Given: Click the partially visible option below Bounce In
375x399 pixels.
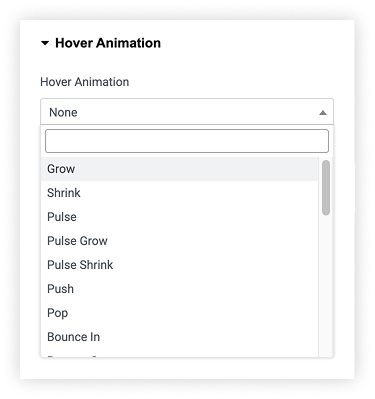Looking at the screenshot, I should (179, 354).
